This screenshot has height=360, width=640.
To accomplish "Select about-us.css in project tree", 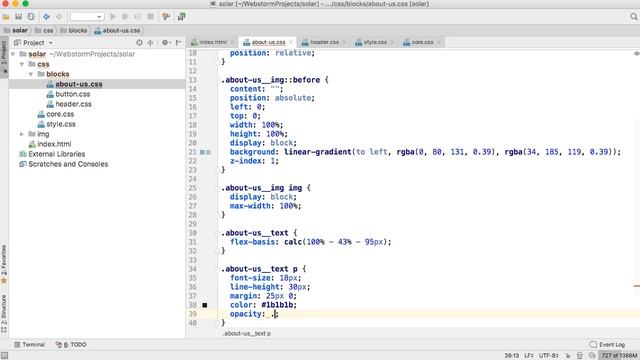I will click(x=79, y=84).
